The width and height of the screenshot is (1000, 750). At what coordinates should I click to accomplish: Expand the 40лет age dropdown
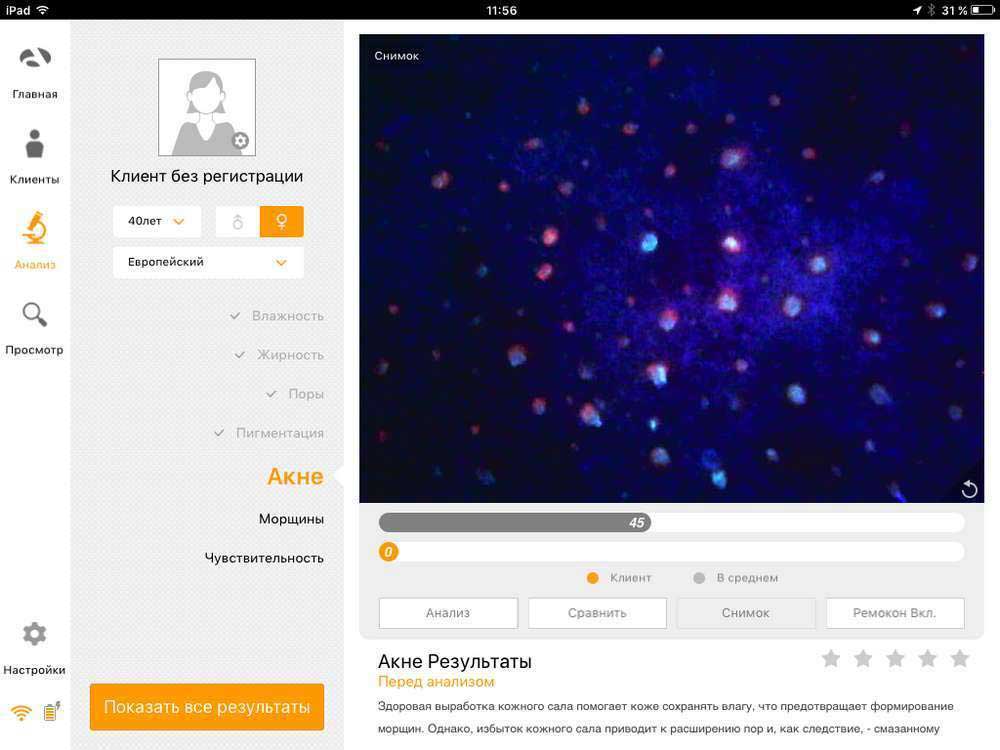pos(157,222)
